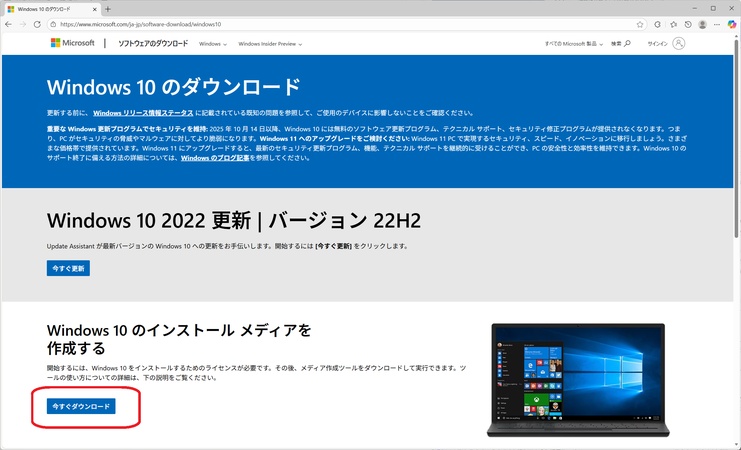Select the Windows 10 のダウンロード browser tab

tap(52, 9)
